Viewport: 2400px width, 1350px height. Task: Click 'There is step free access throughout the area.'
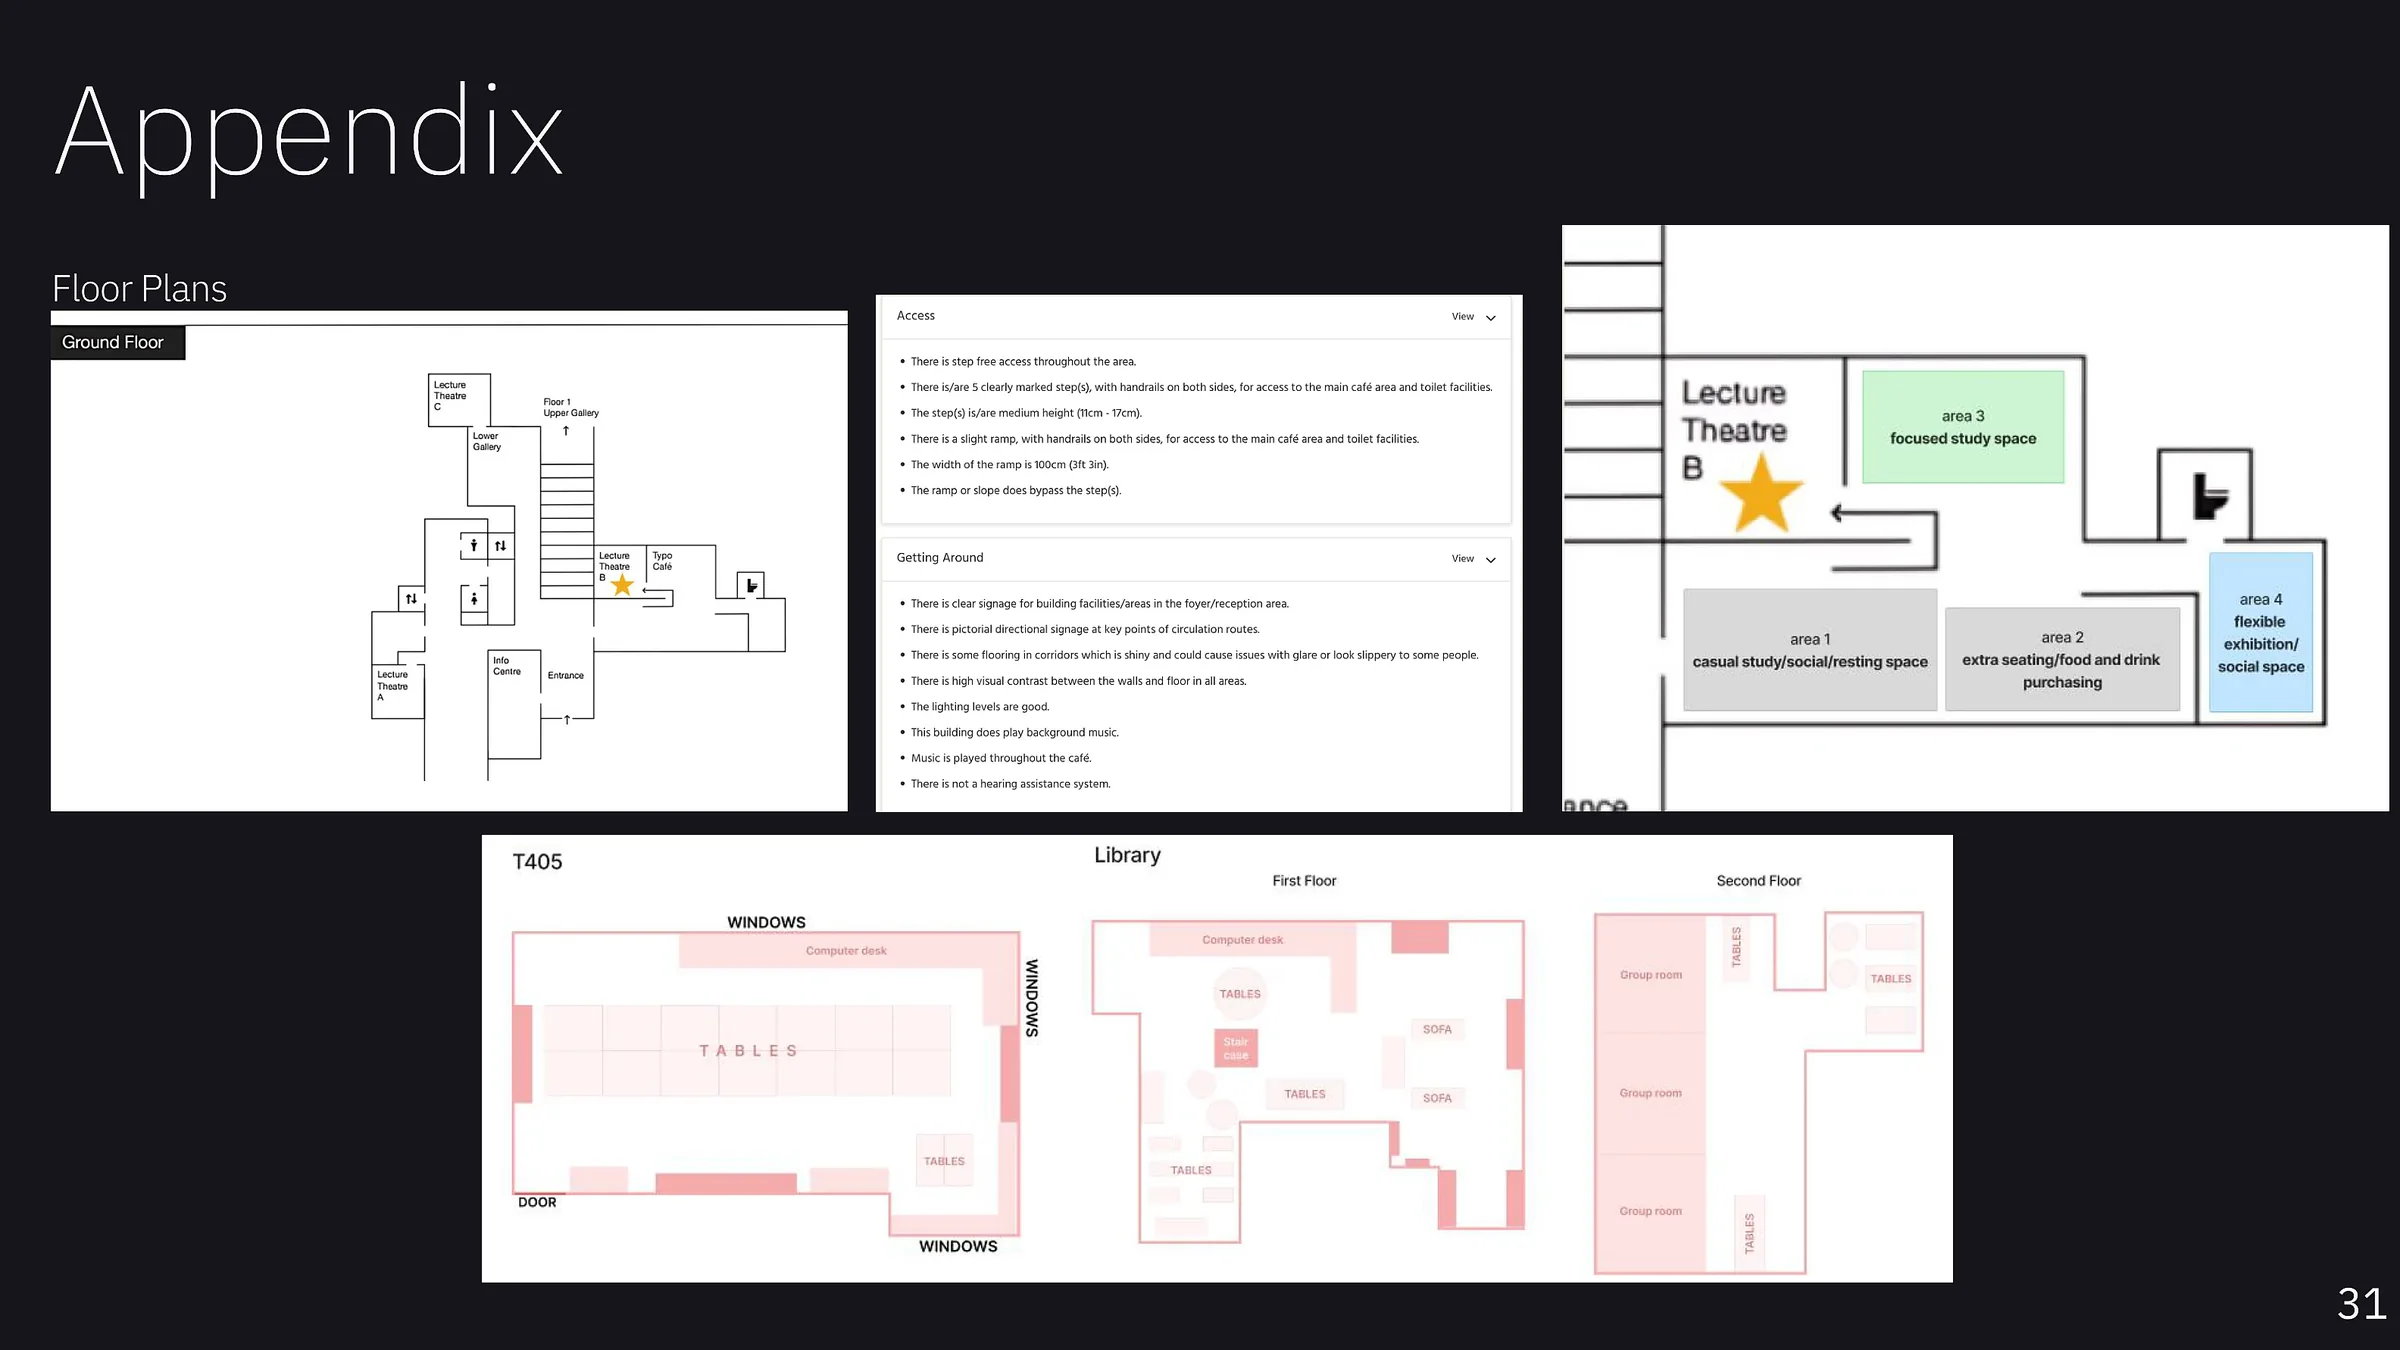[x=1023, y=362]
